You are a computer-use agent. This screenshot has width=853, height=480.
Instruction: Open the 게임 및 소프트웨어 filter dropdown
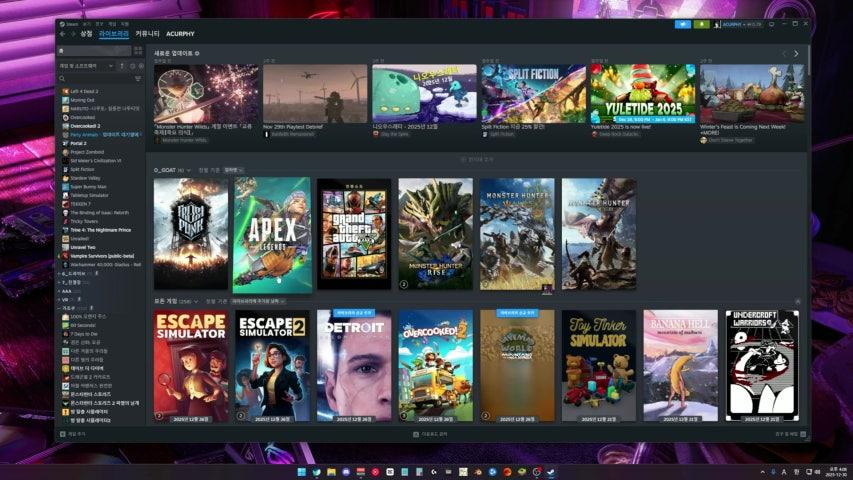[x=86, y=66]
